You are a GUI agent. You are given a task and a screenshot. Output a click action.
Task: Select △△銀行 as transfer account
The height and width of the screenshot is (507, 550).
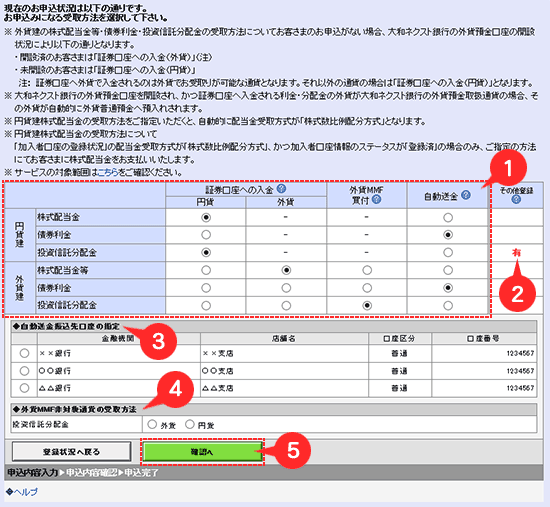click(x=24, y=388)
